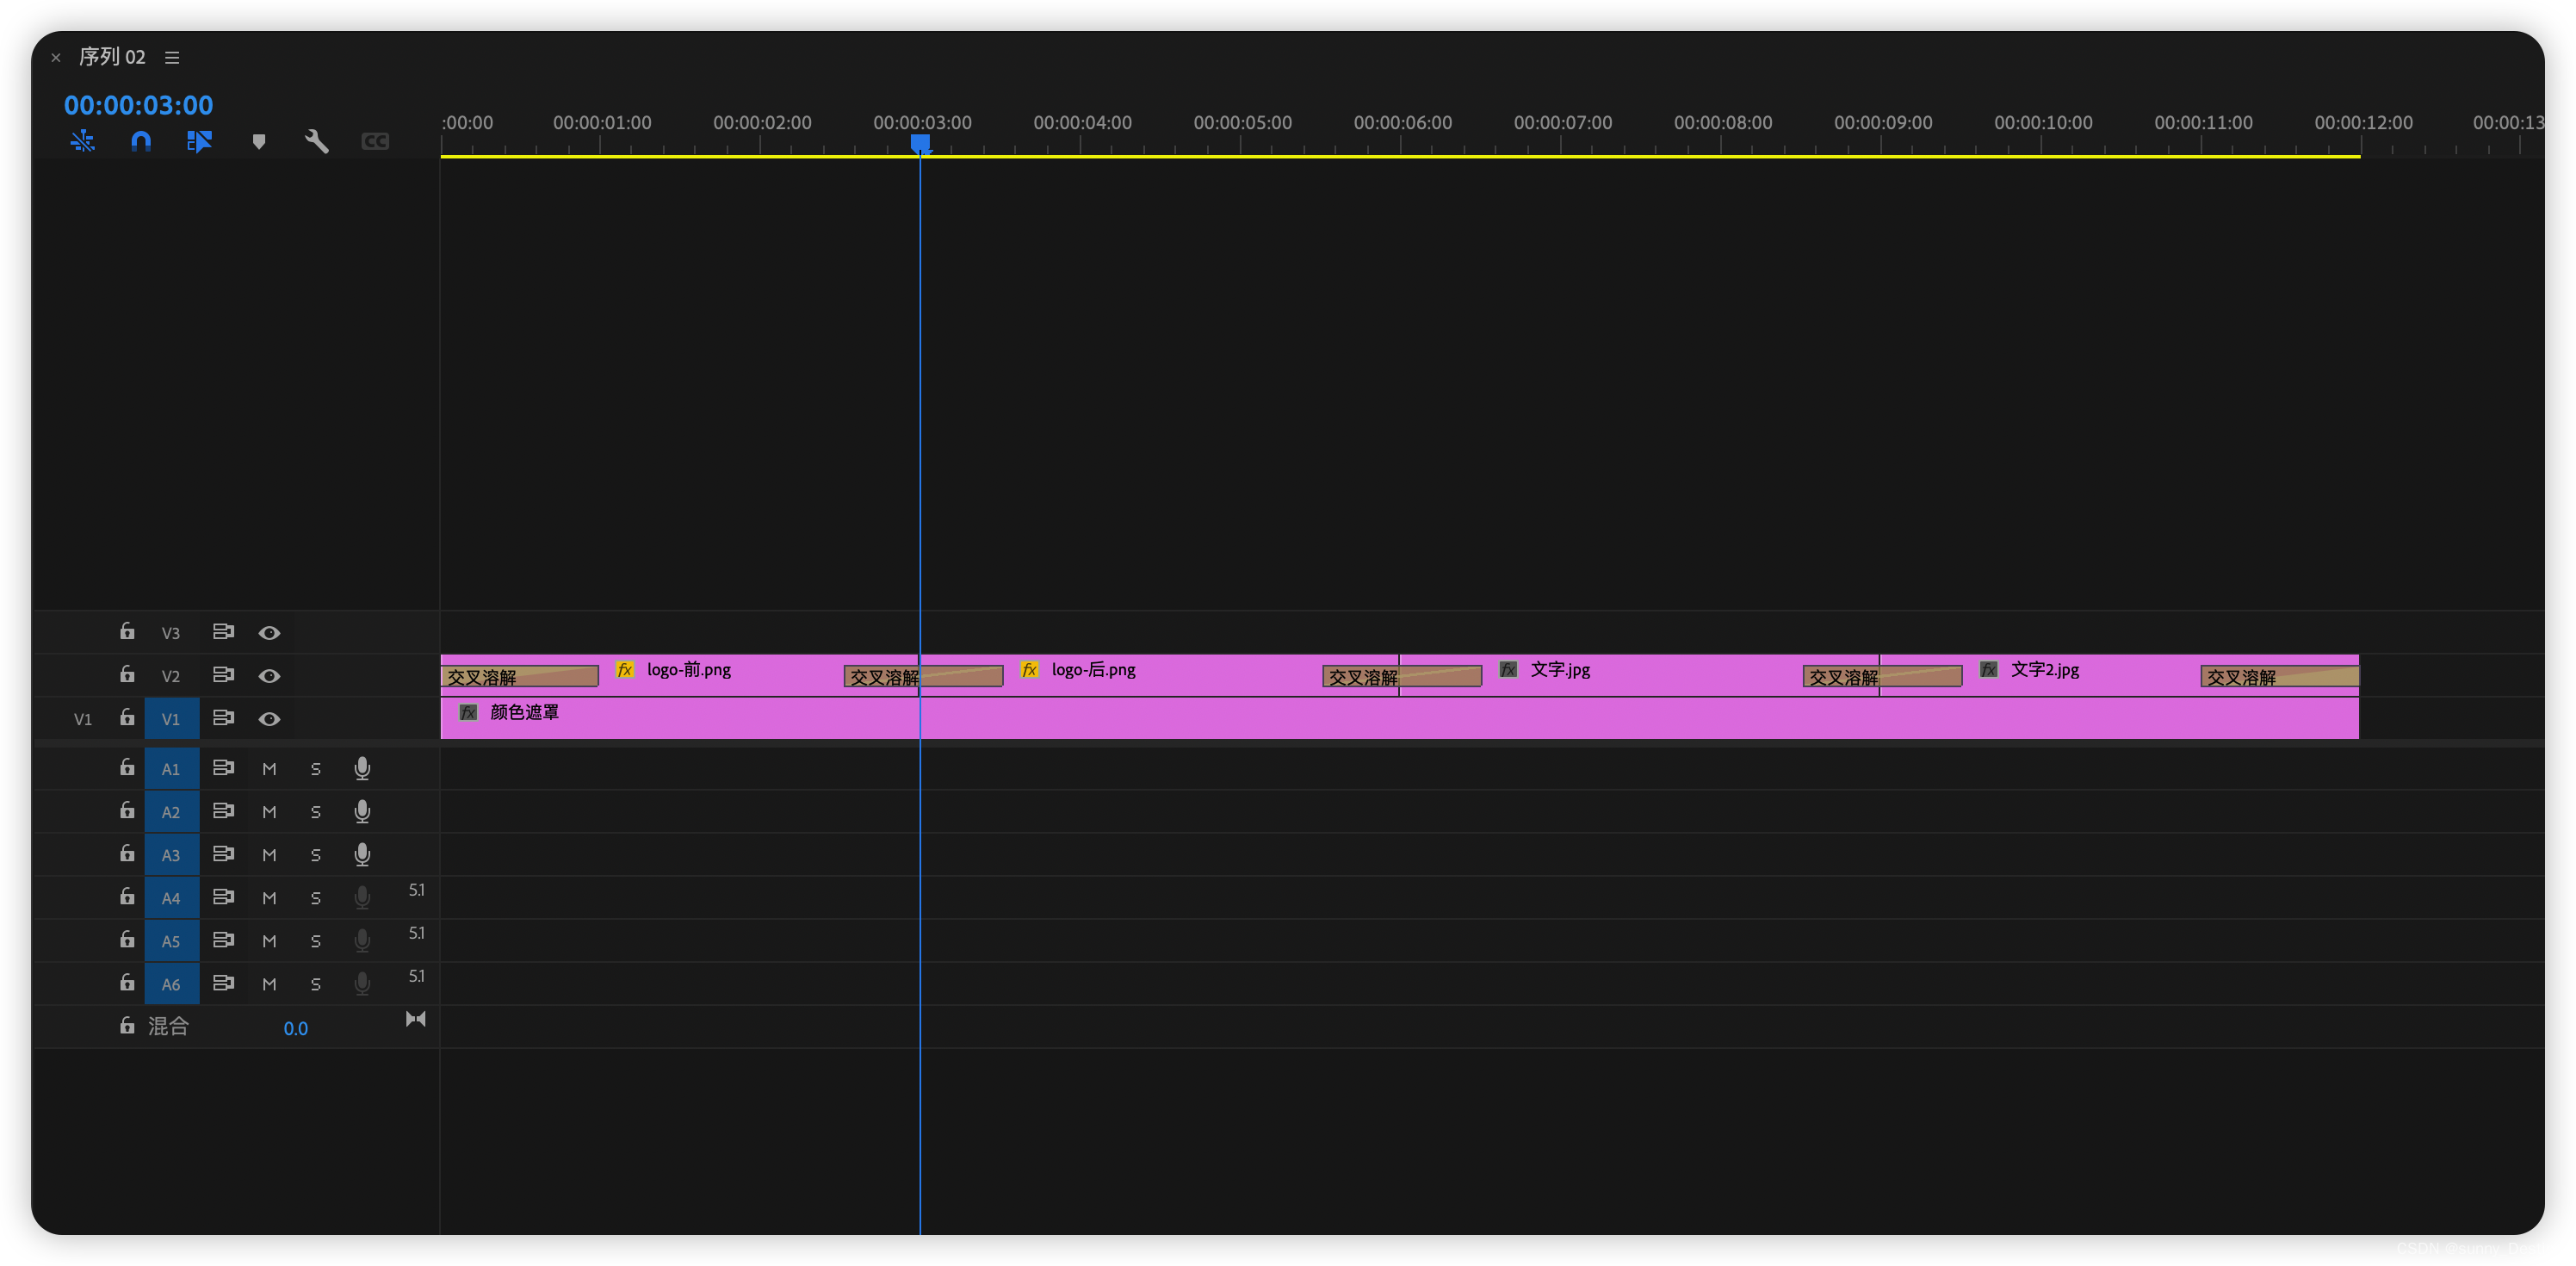This screenshot has height=1266, width=2576.
Task: Toggle lock on track V1
Action: pyautogui.click(x=127, y=717)
